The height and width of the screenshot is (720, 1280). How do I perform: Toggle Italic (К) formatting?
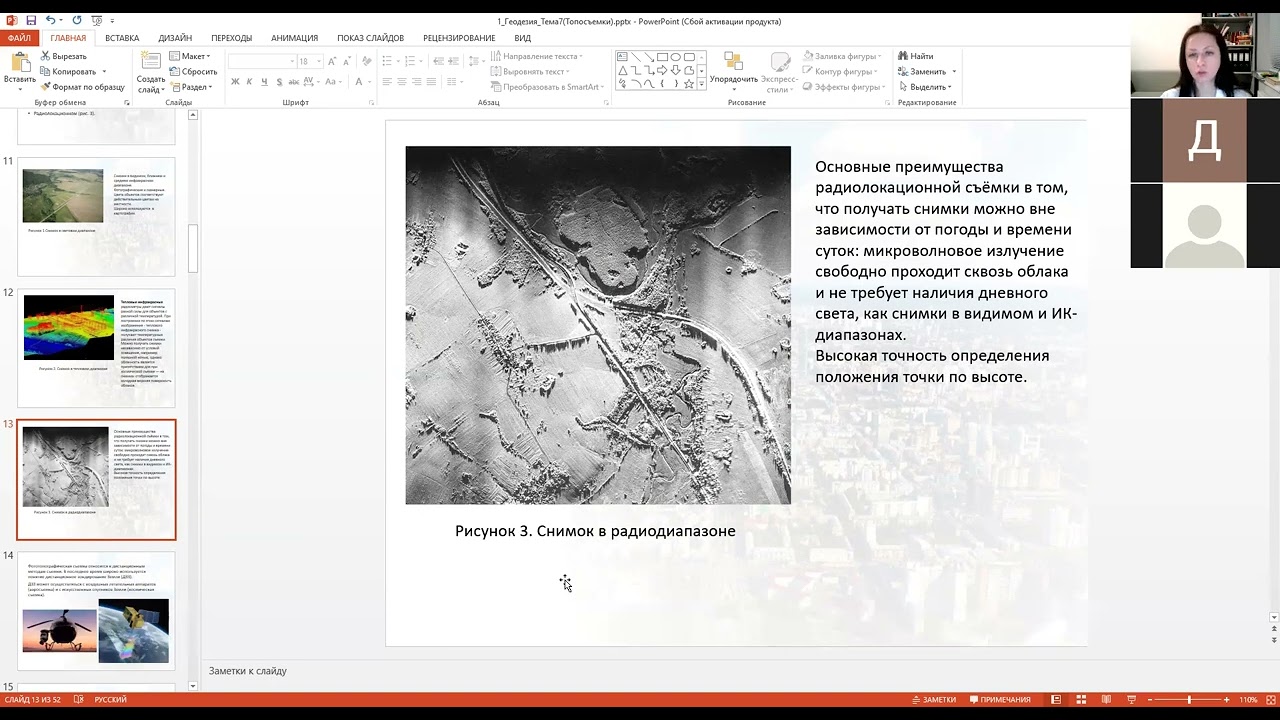point(249,82)
